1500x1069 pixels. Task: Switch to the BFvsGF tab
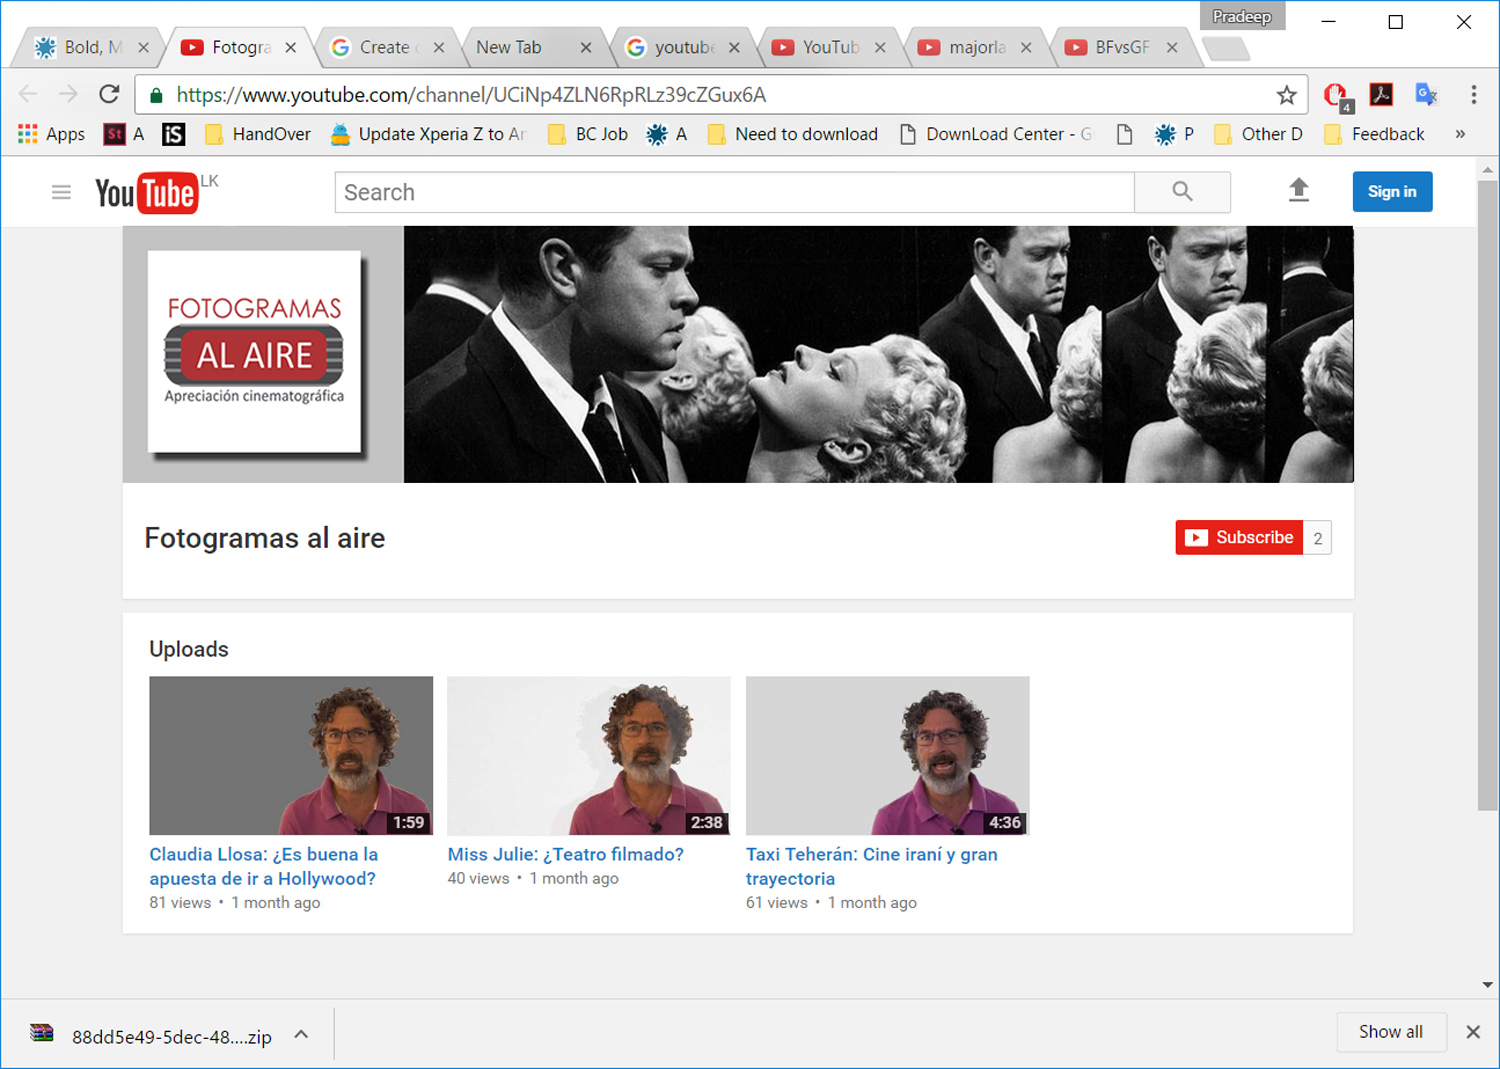(1120, 47)
